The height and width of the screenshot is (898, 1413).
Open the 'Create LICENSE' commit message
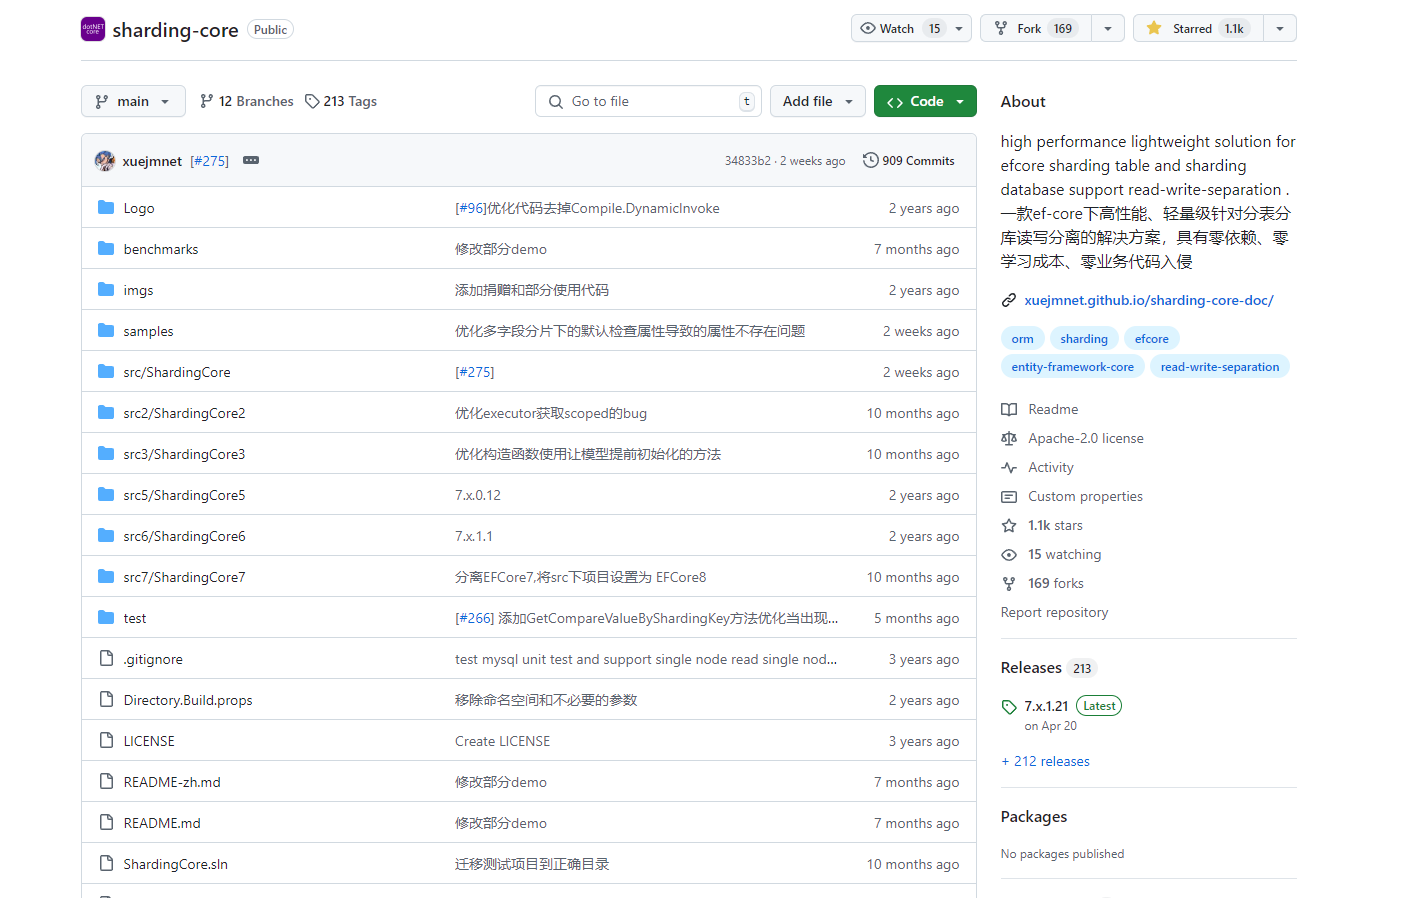(x=503, y=741)
